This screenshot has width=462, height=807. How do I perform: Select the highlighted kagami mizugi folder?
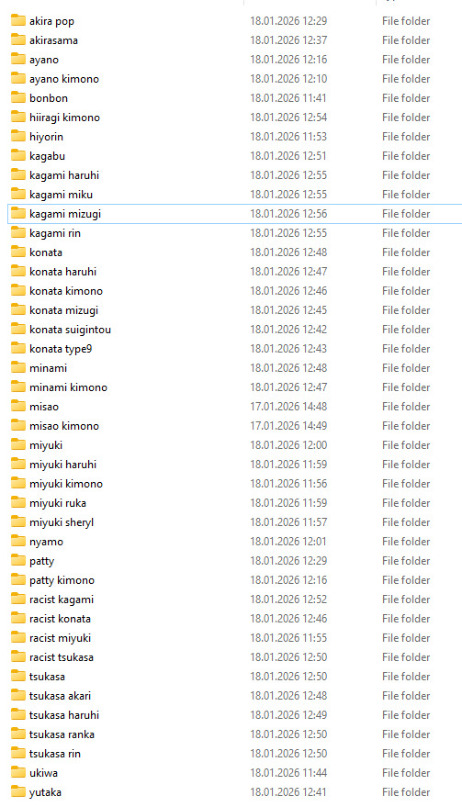(x=235, y=214)
